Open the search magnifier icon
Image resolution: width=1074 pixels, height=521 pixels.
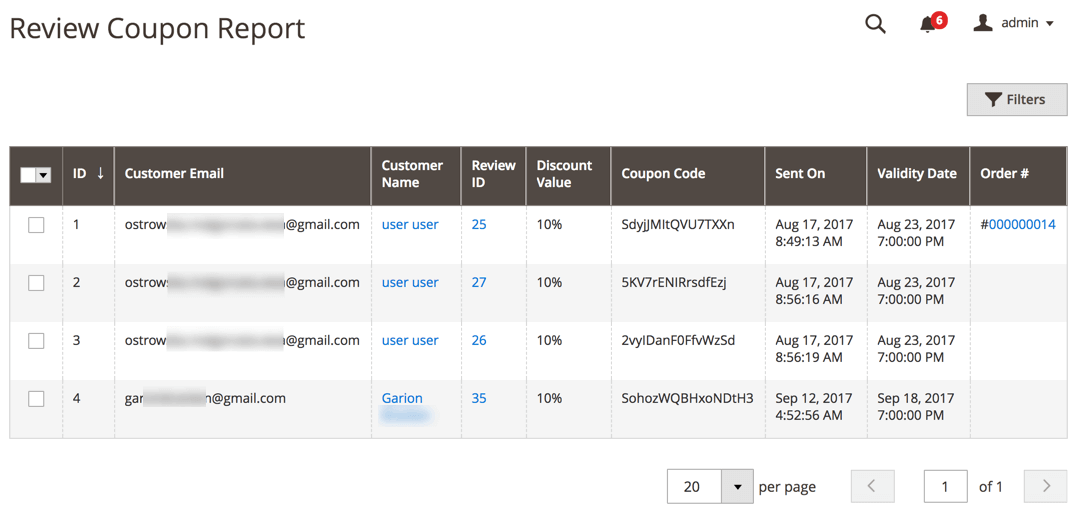pyautogui.click(x=875, y=24)
